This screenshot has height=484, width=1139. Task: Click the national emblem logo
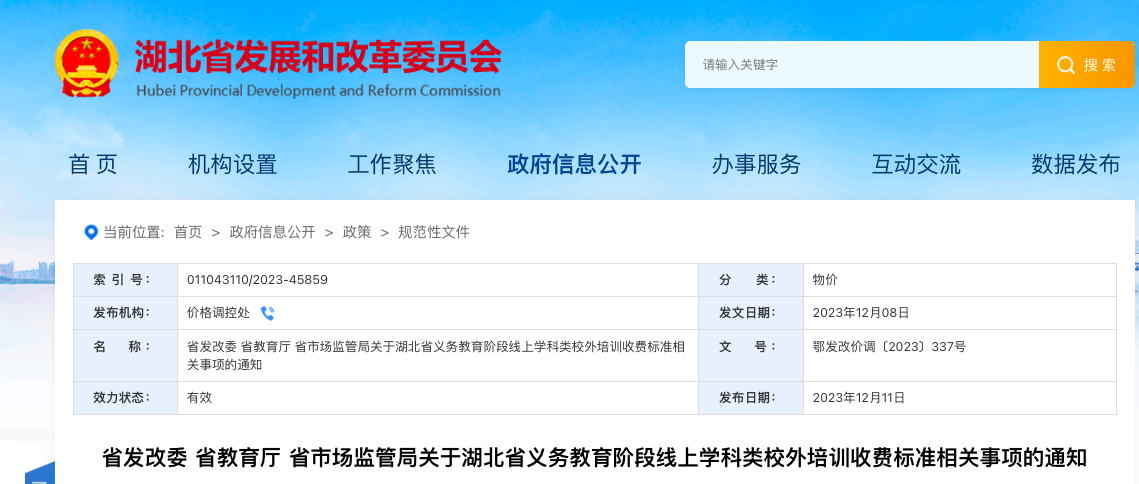click(x=87, y=63)
